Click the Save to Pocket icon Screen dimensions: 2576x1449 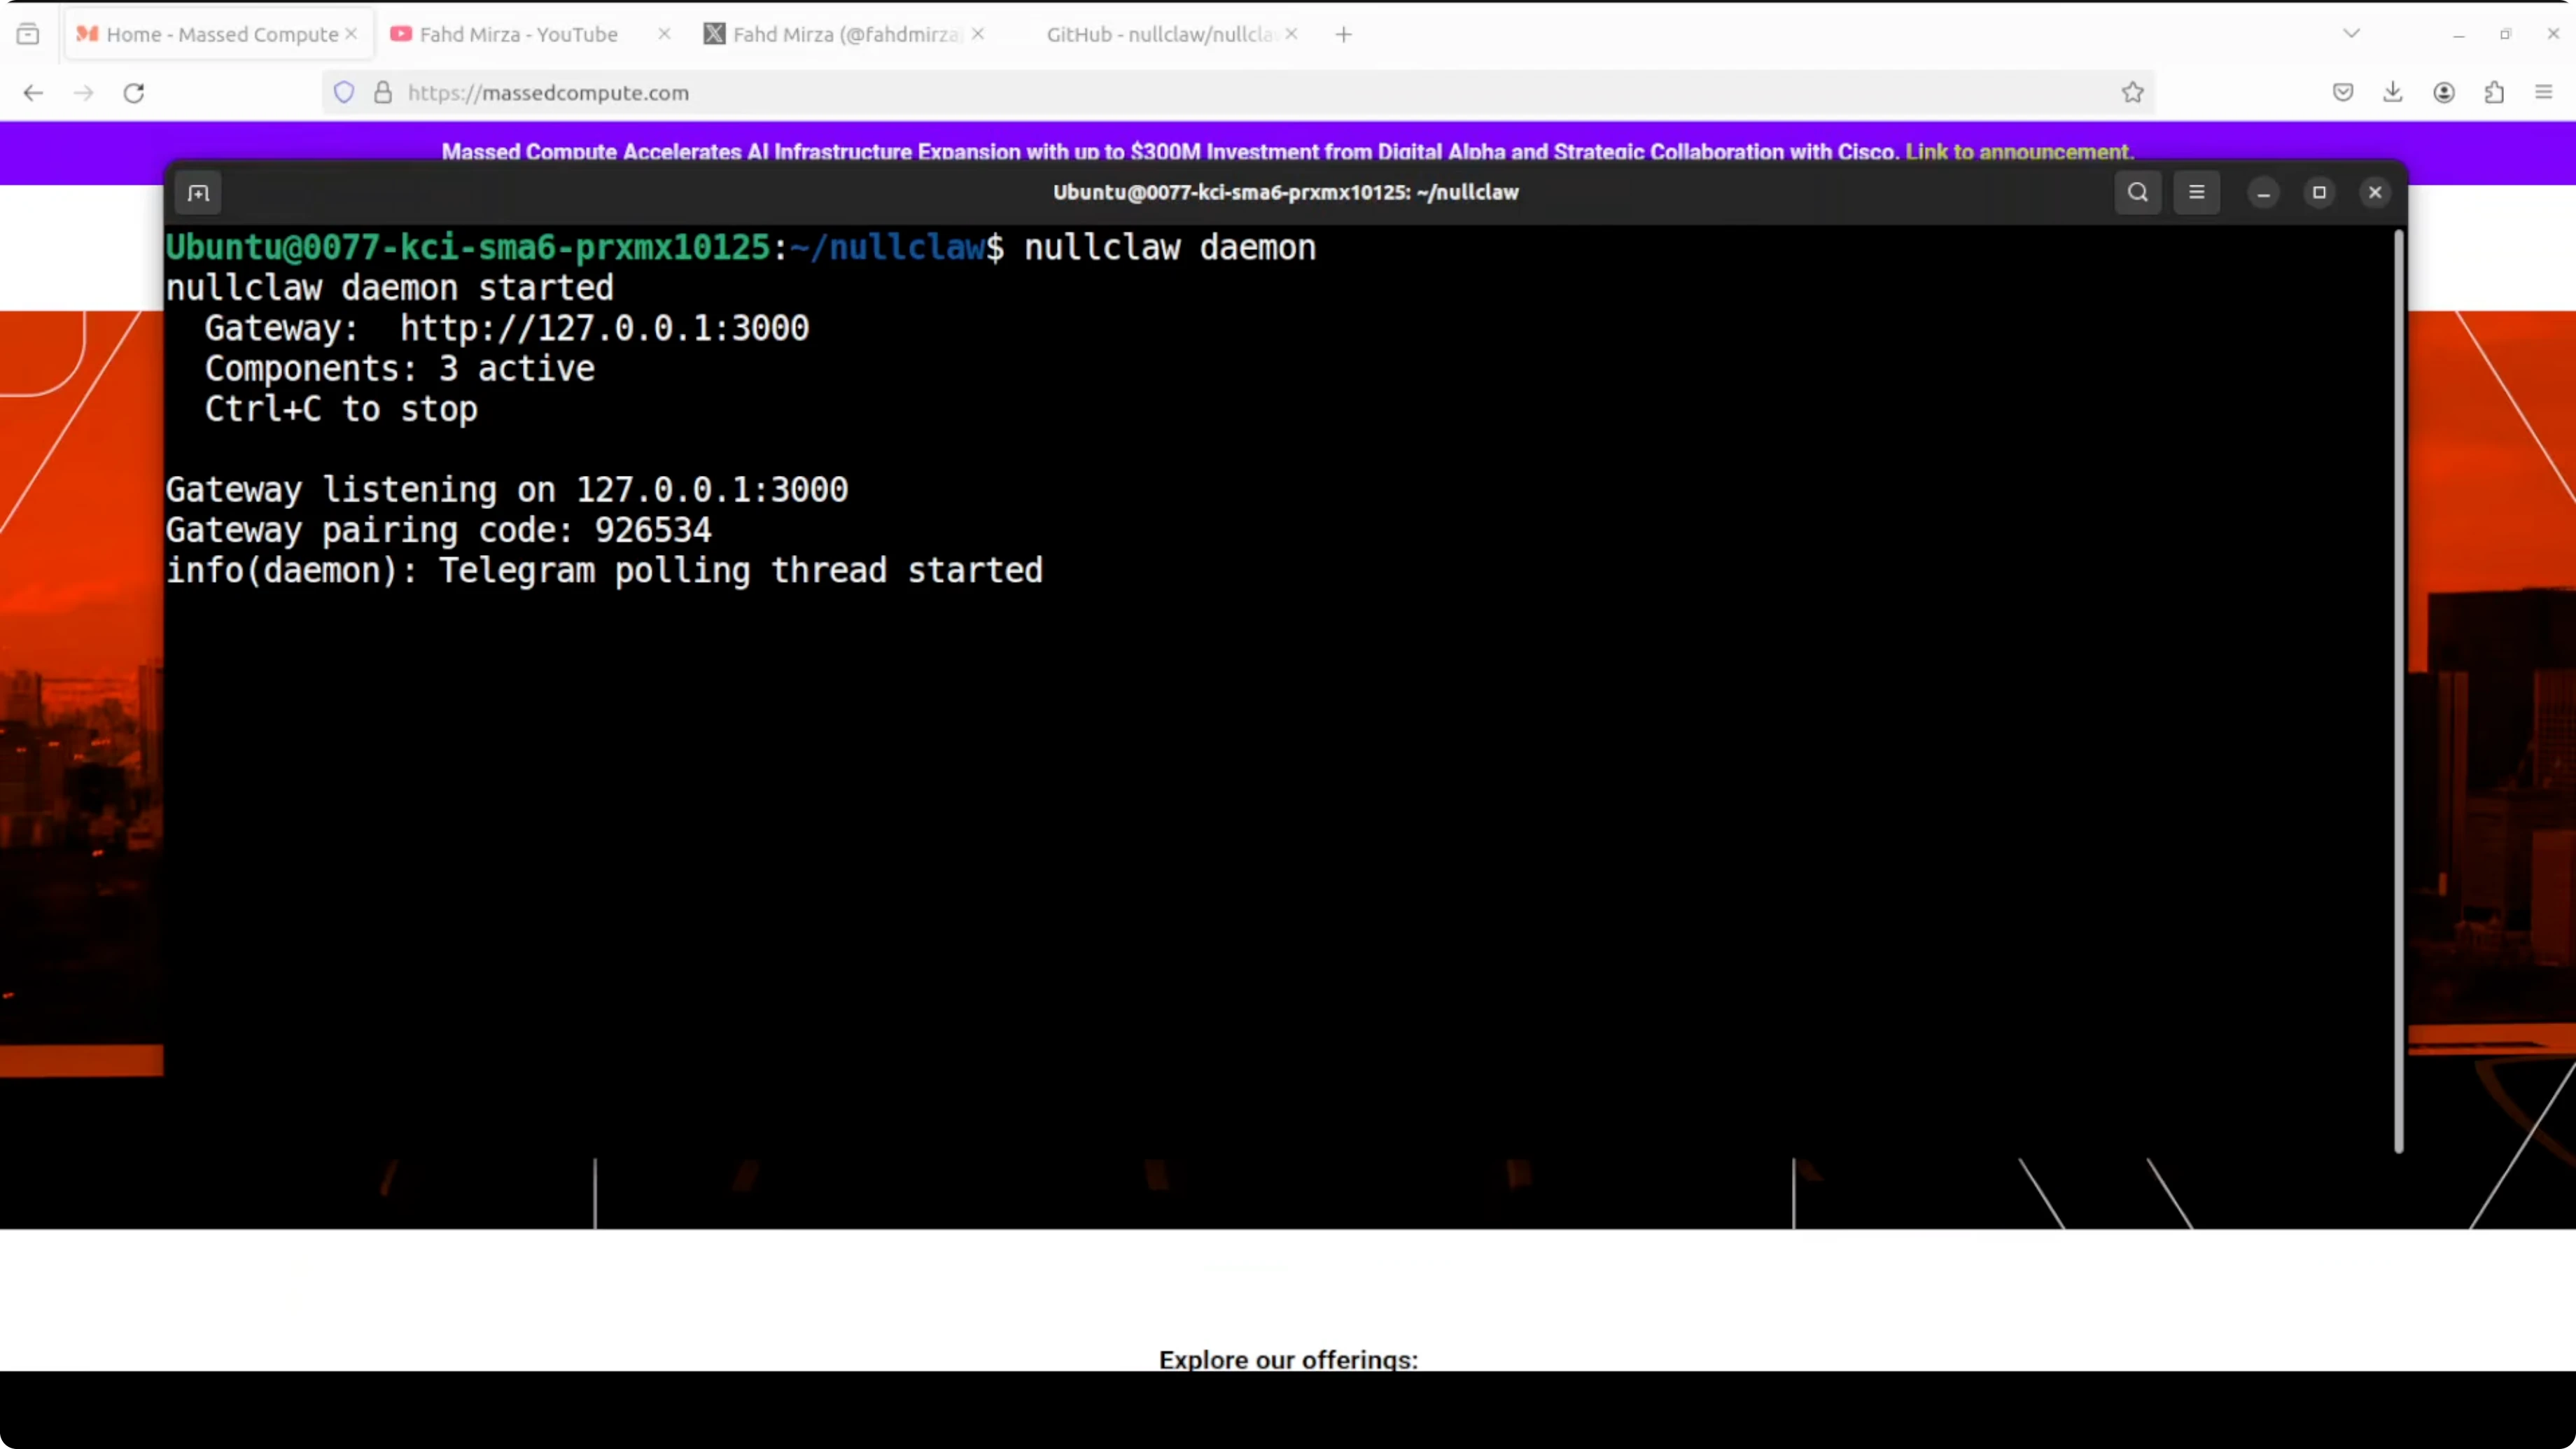[x=2342, y=93]
